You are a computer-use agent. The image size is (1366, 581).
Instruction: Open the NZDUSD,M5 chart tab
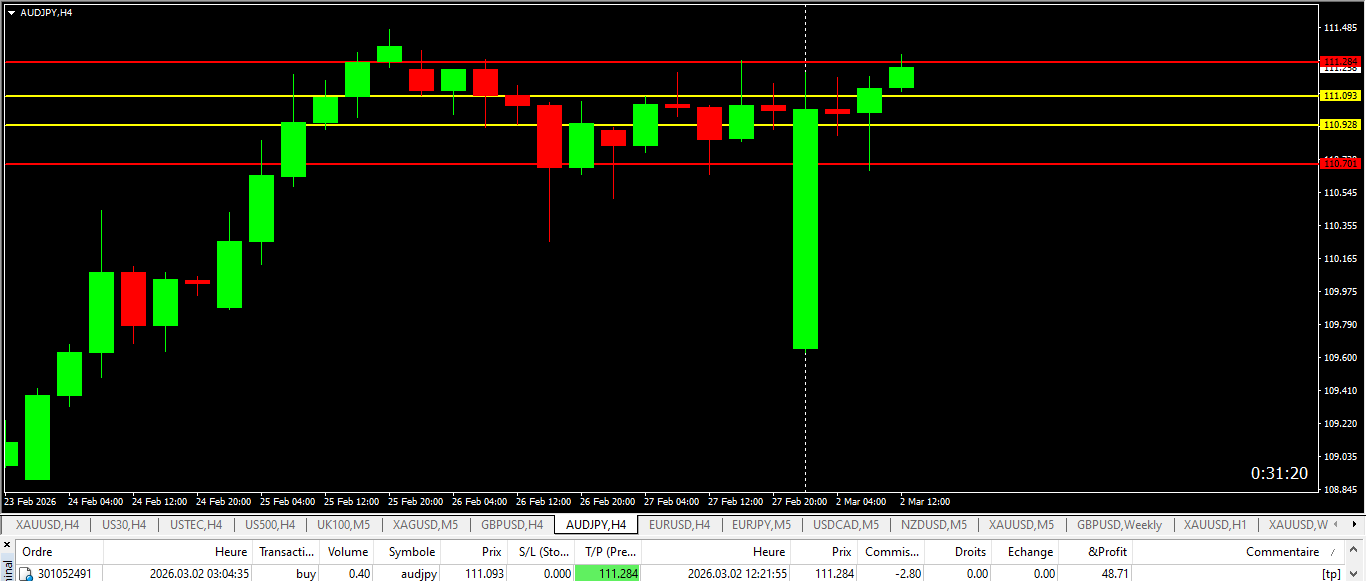933,524
